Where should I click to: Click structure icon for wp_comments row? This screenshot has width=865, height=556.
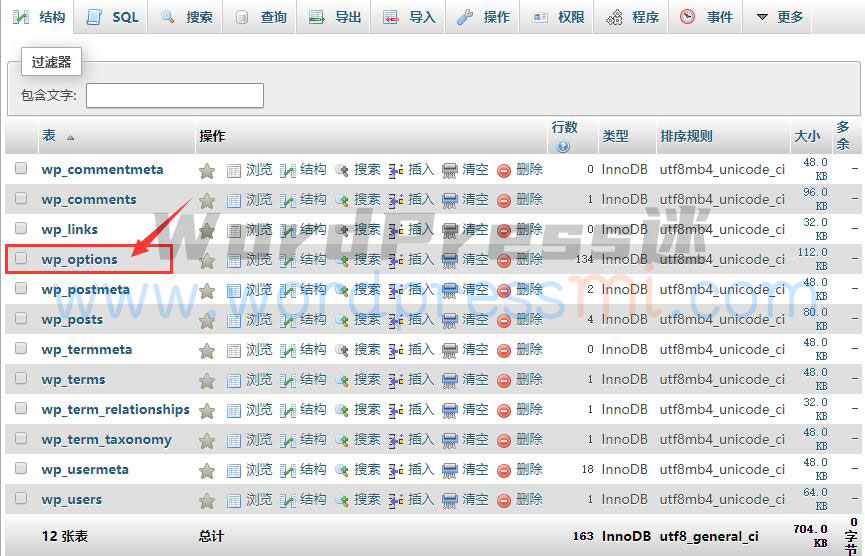tap(288, 201)
